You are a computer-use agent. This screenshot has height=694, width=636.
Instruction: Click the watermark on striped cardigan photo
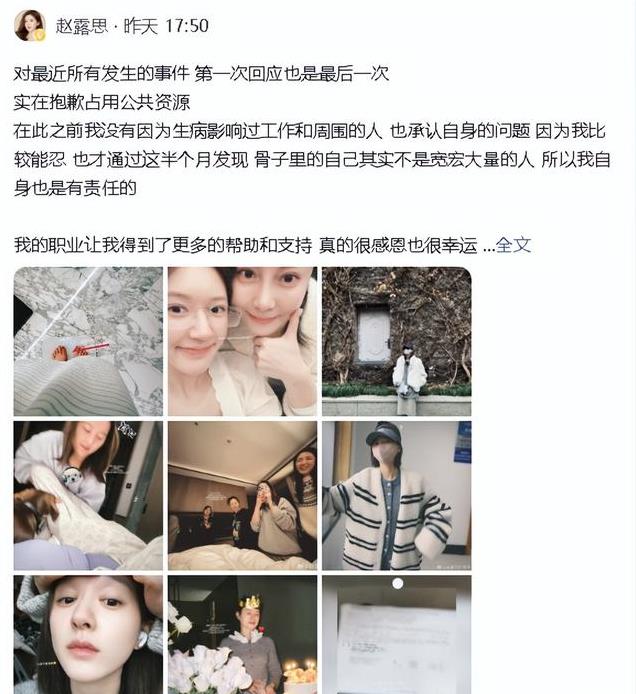(x=454, y=566)
